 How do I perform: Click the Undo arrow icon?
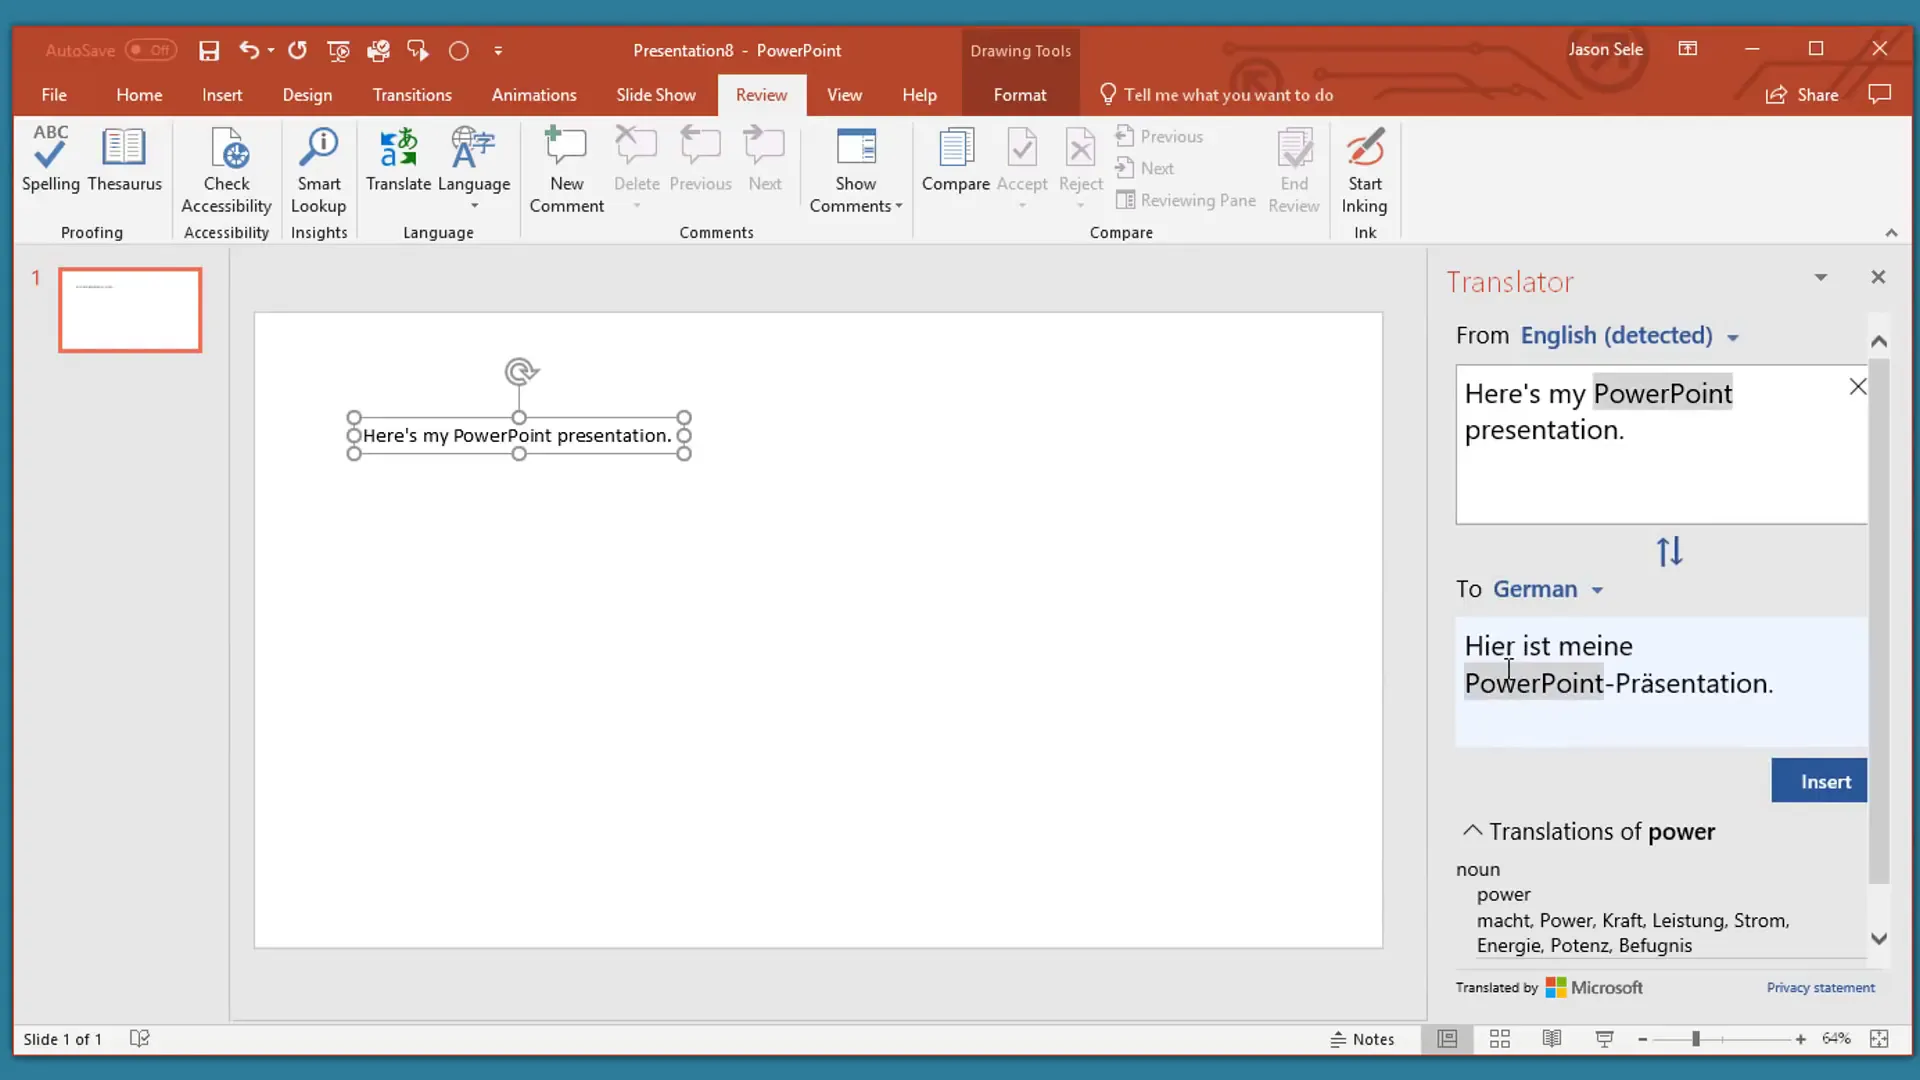(249, 50)
